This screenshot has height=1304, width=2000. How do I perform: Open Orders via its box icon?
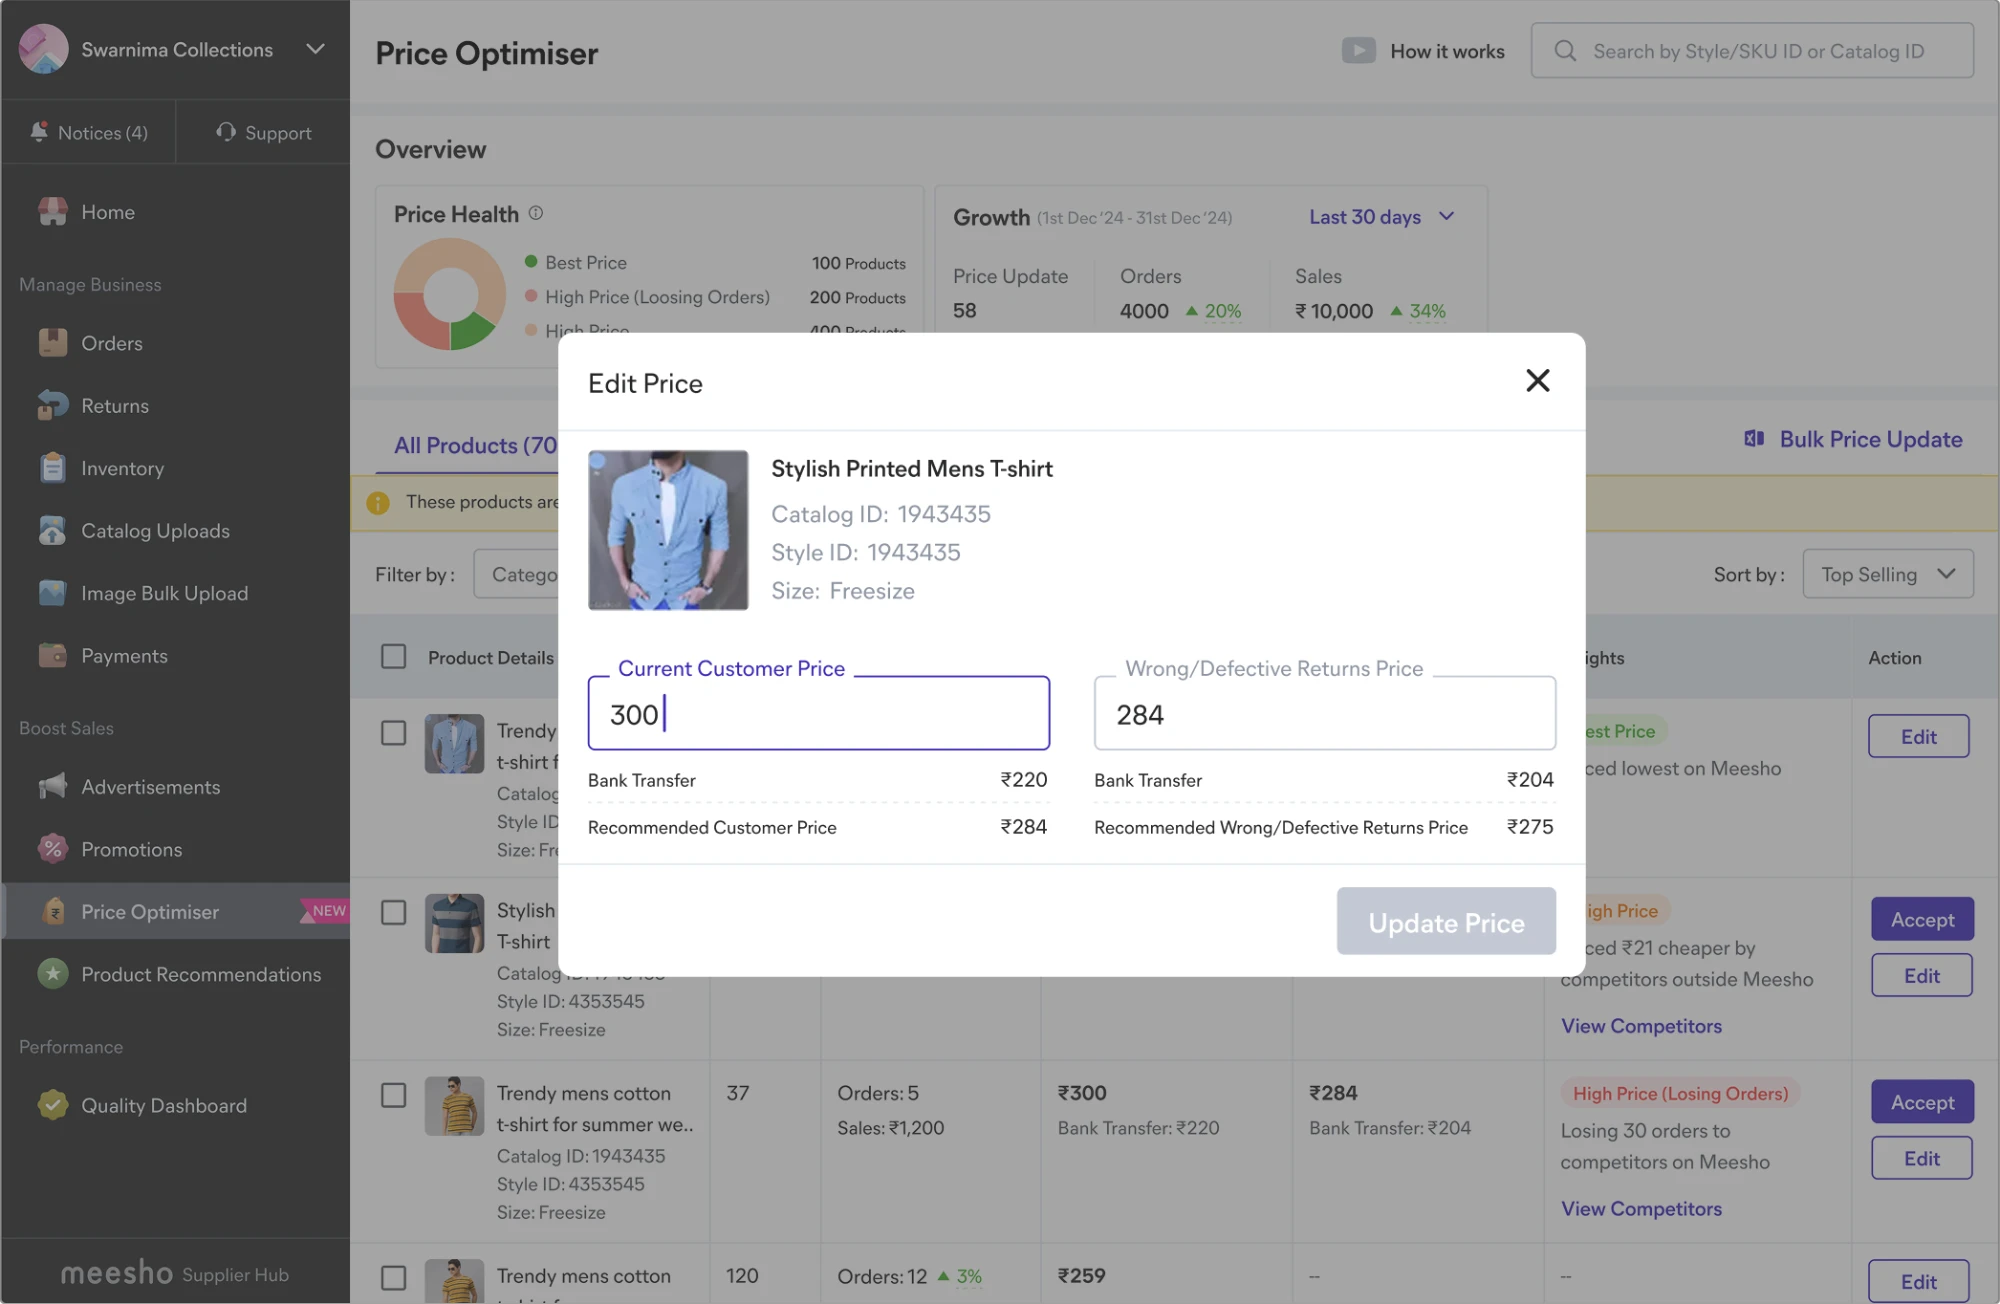[52, 343]
